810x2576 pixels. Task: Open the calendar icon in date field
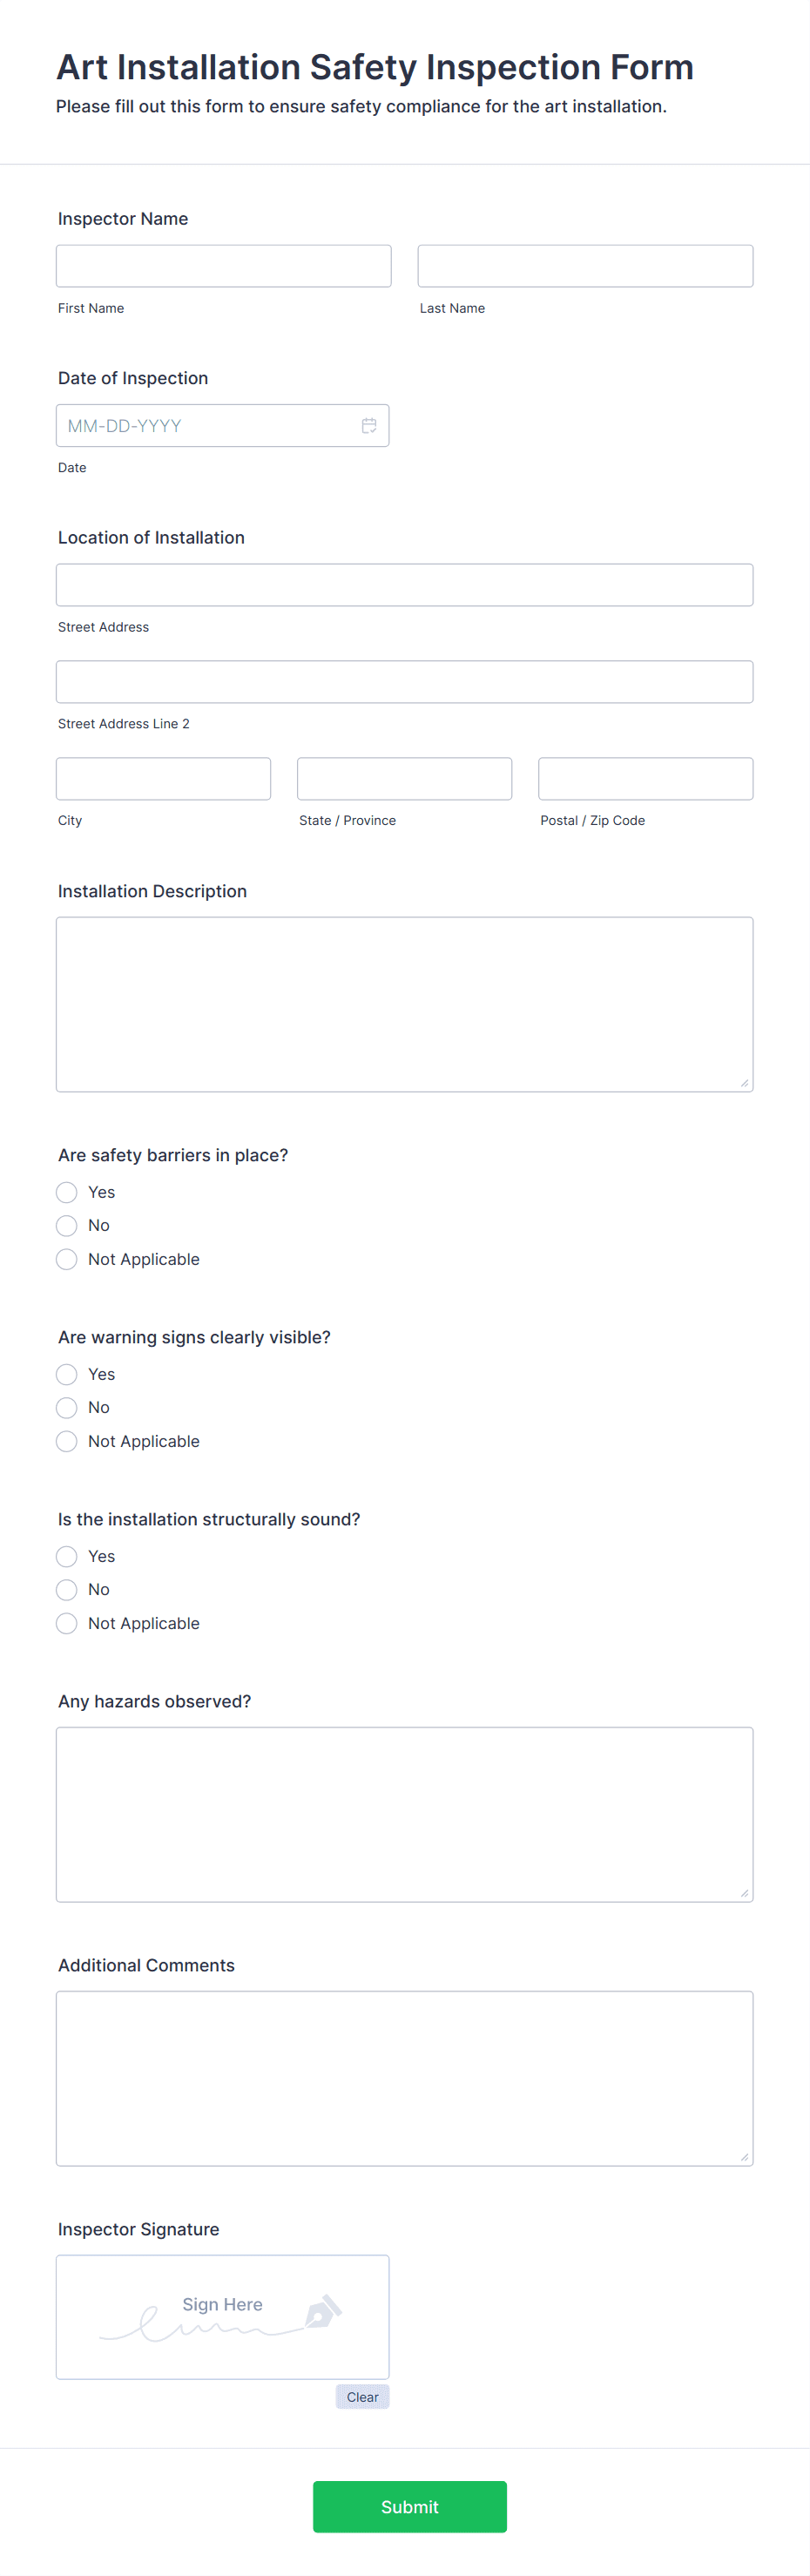[x=369, y=426]
